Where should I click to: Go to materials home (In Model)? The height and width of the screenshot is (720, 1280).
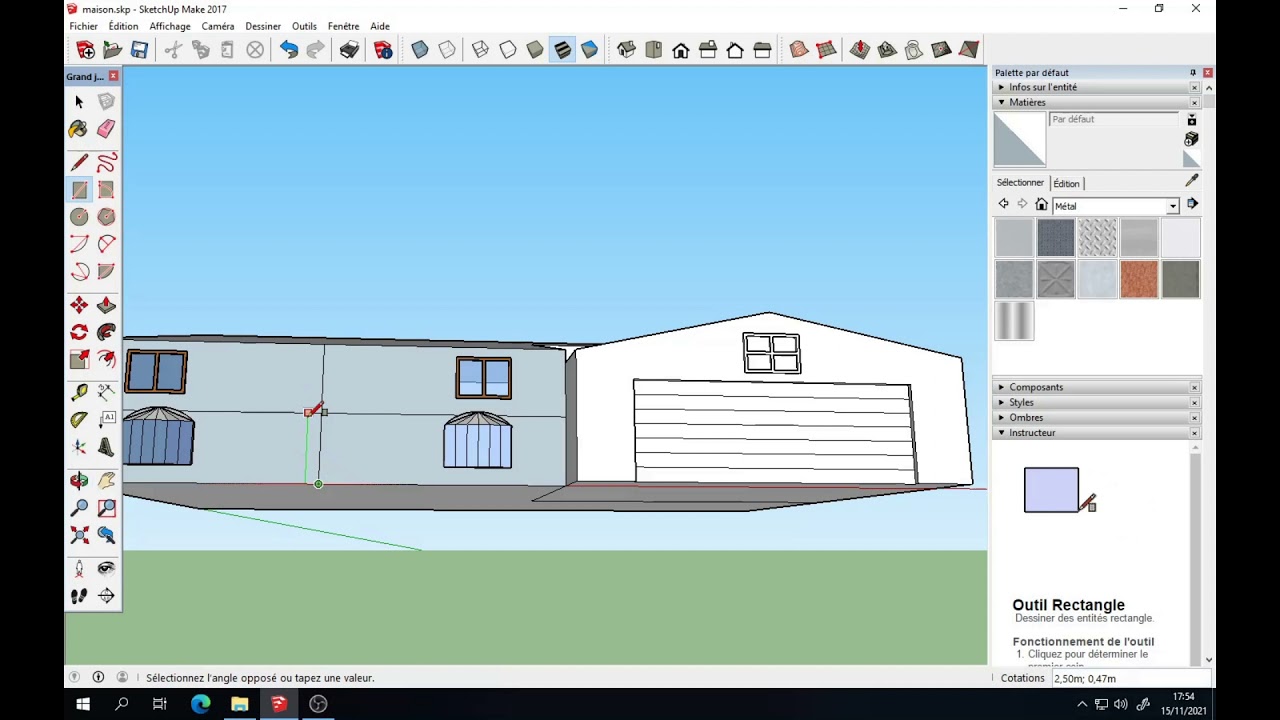1041,204
